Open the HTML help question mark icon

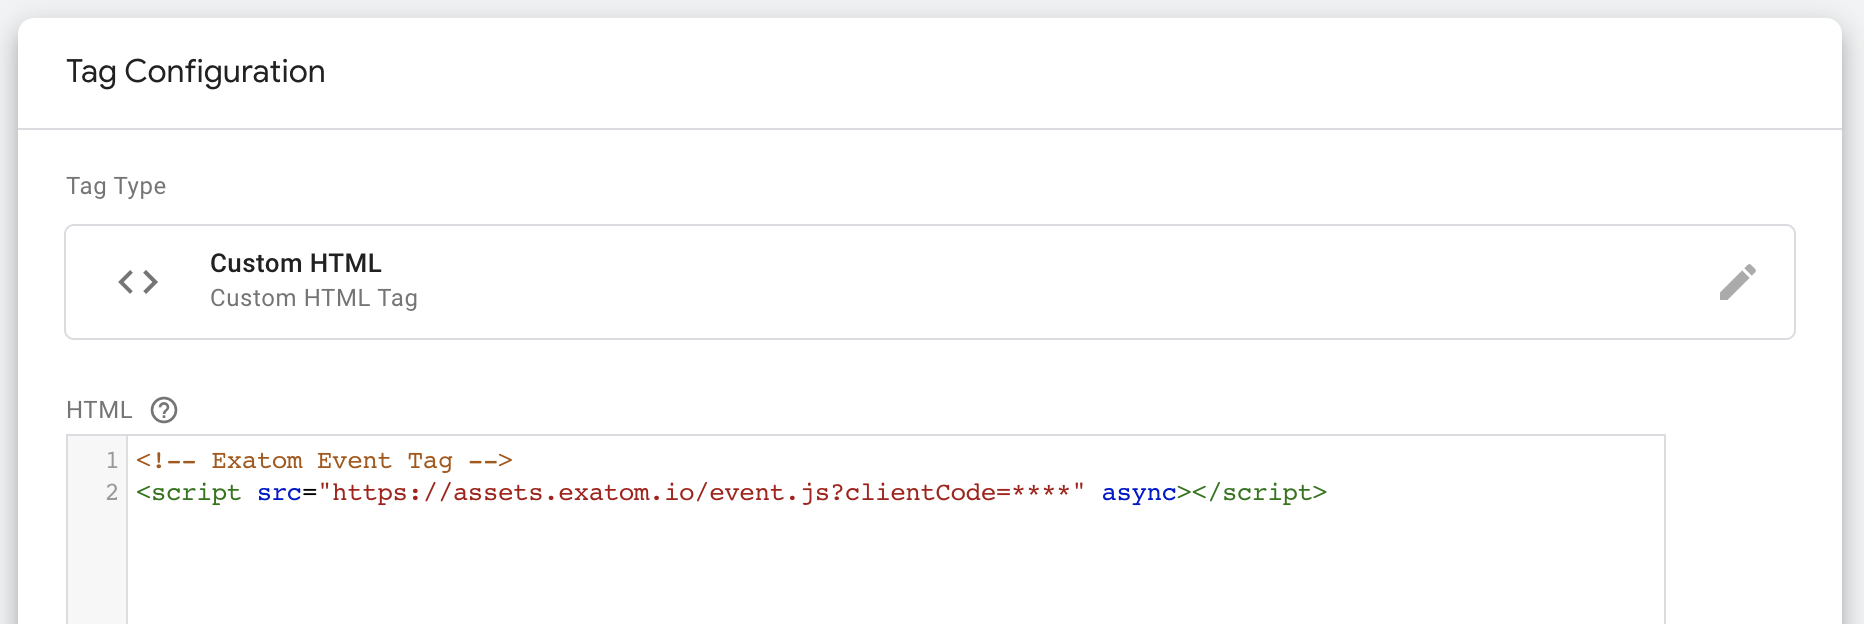click(164, 410)
